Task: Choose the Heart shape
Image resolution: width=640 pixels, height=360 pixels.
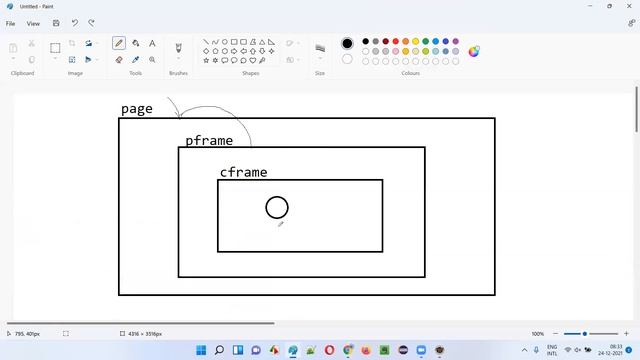Action: point(253,60)
